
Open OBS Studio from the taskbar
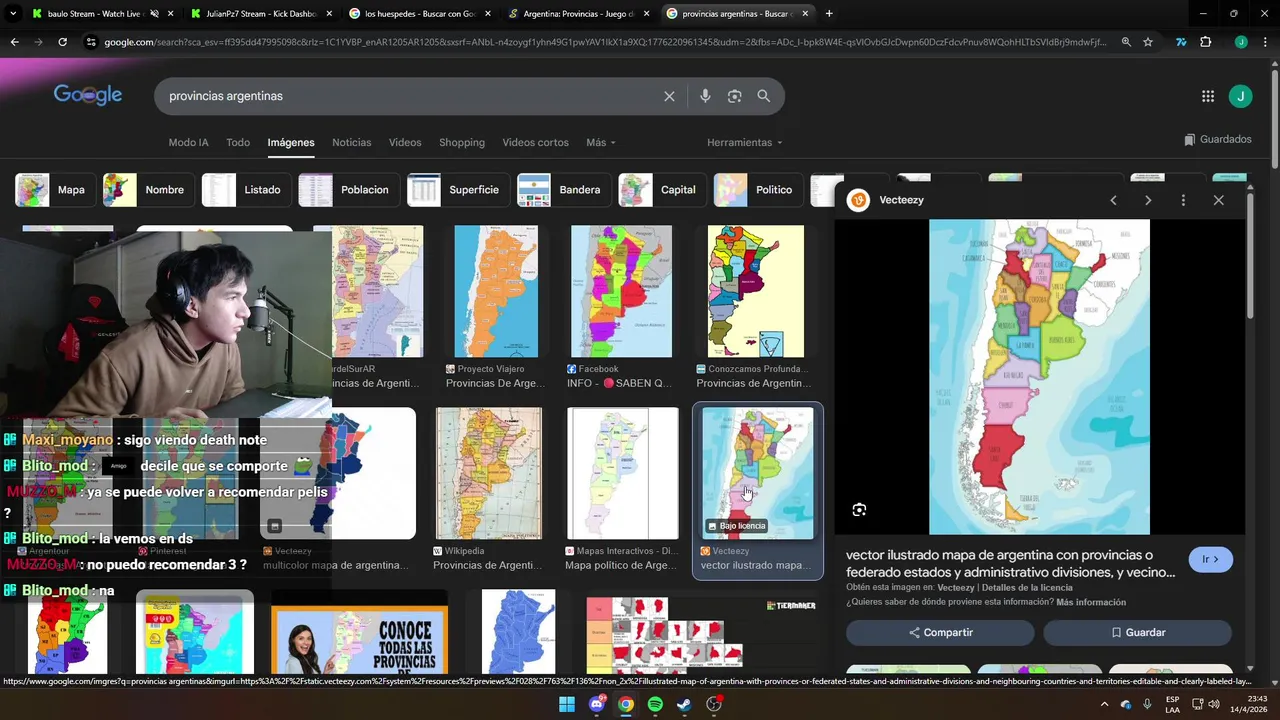(714, 704)
